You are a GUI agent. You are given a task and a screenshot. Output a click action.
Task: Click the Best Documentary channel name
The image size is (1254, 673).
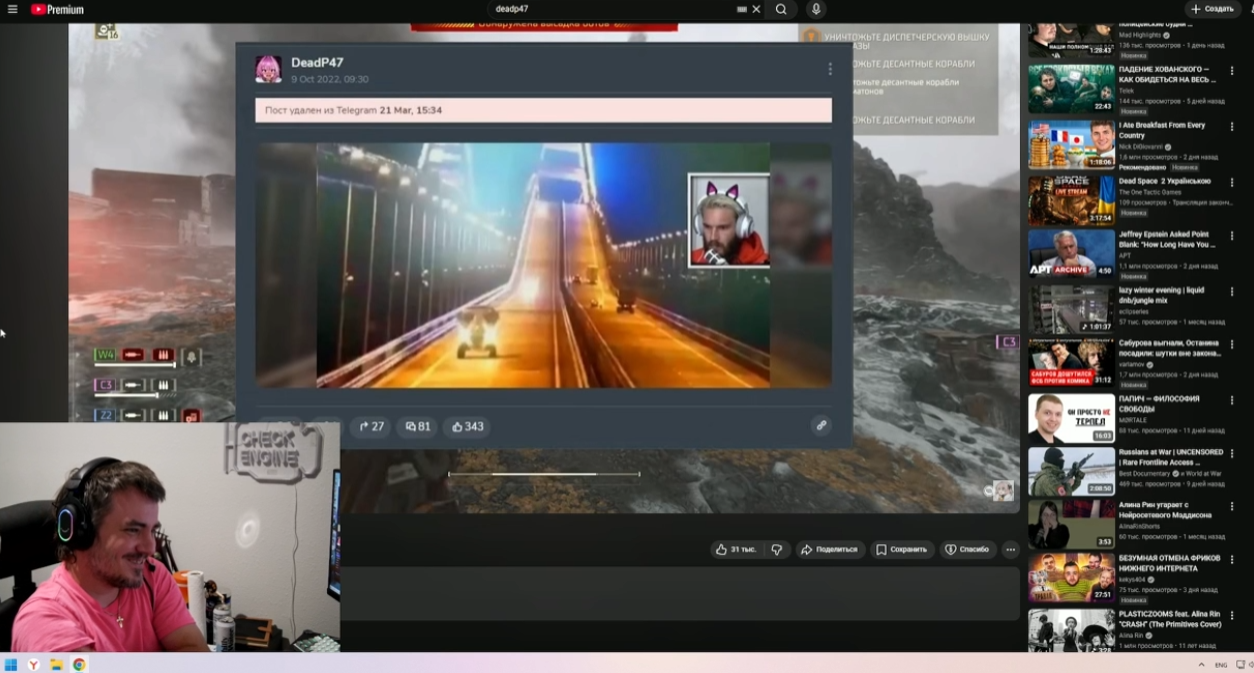[x=1146, y=473]
